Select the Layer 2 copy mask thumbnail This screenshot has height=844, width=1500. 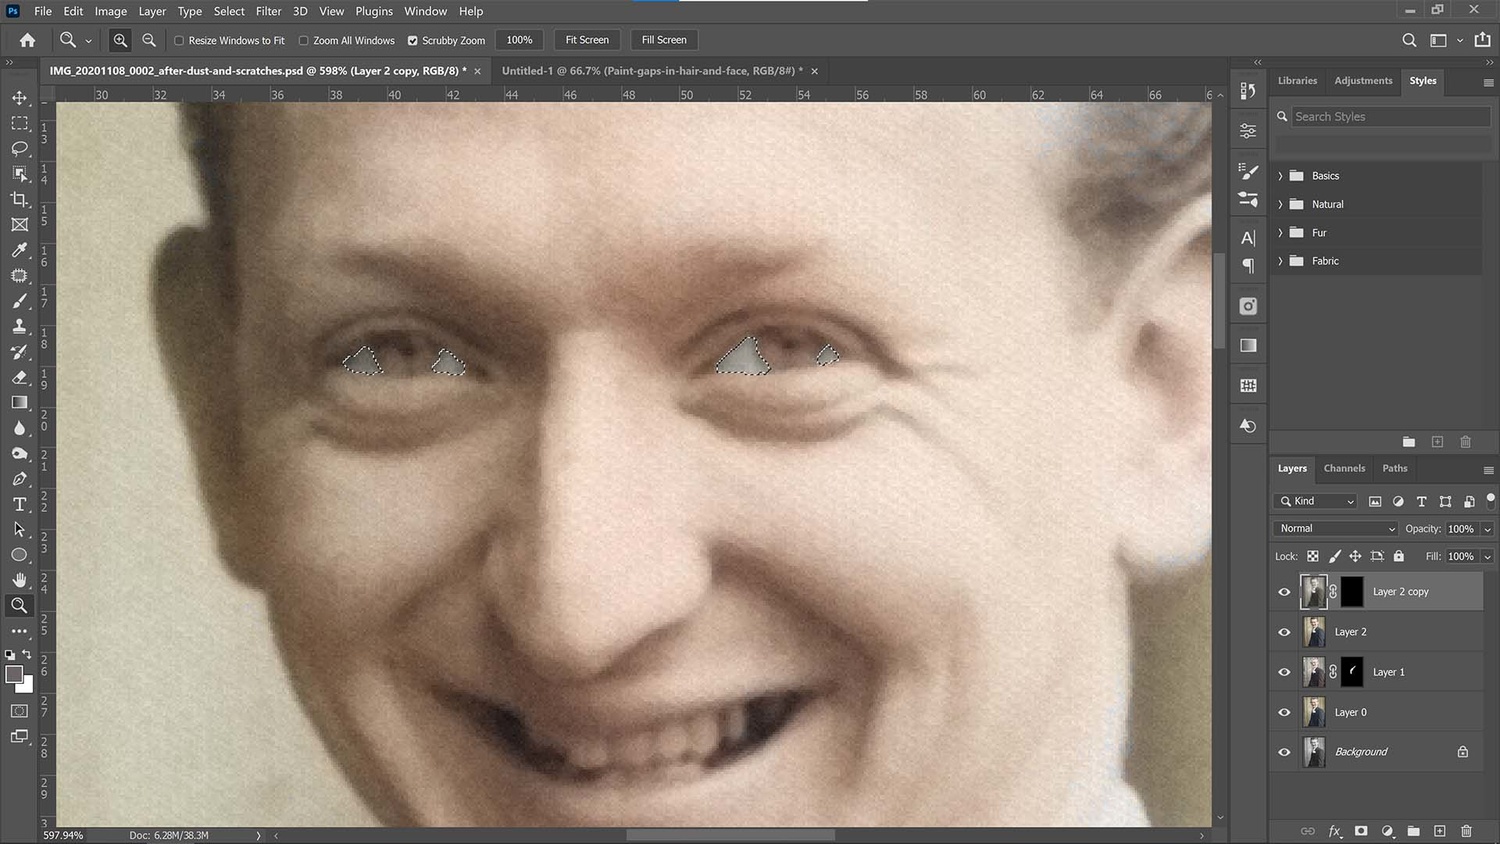coord(1351,591)
